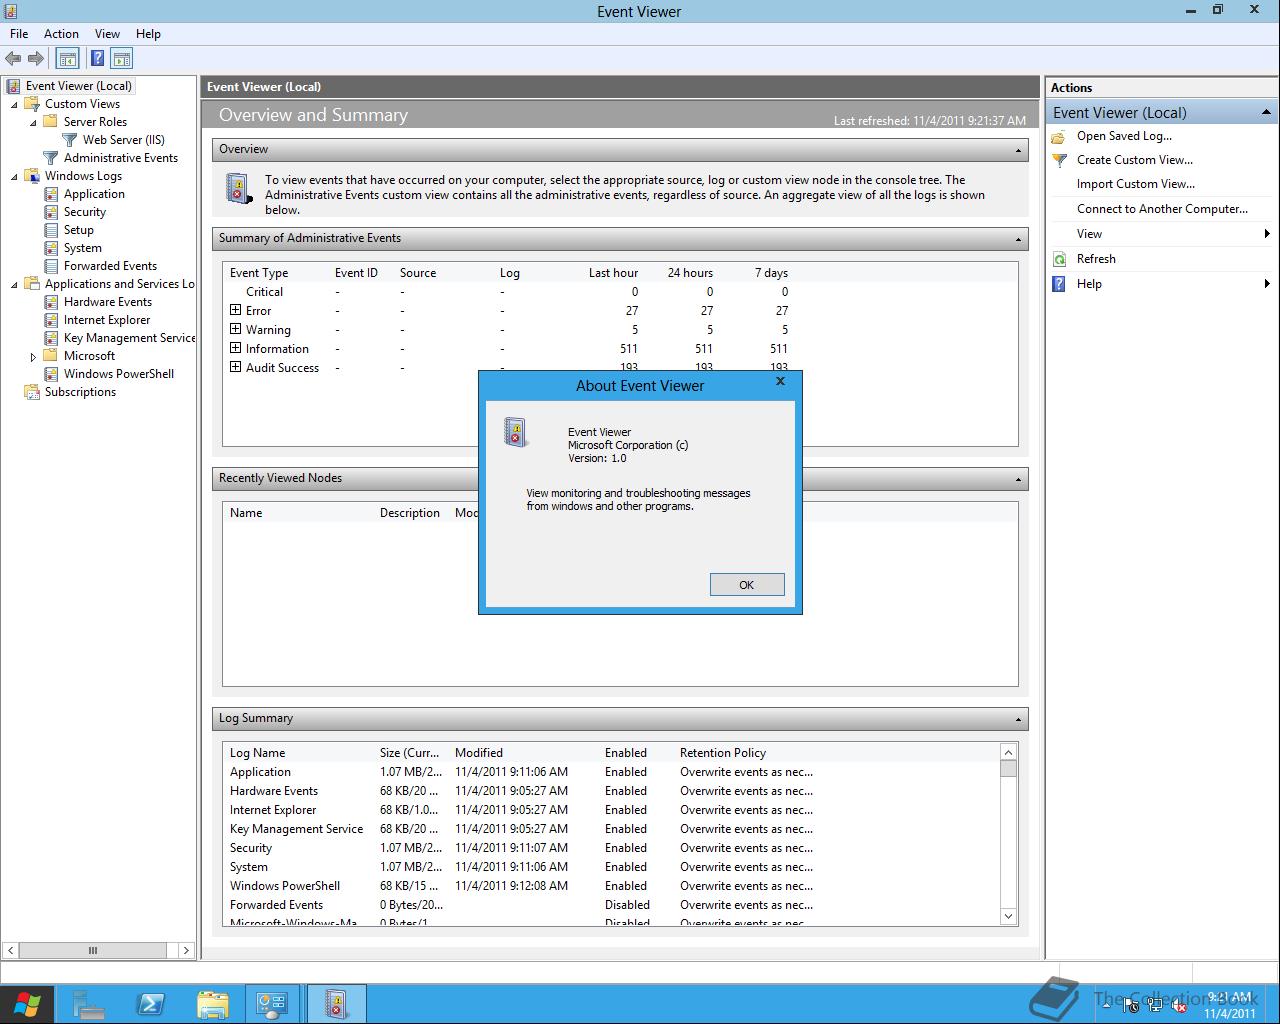Select Forwarded Events in the tree
1280x1024 pixels.
tap(110, 266)
